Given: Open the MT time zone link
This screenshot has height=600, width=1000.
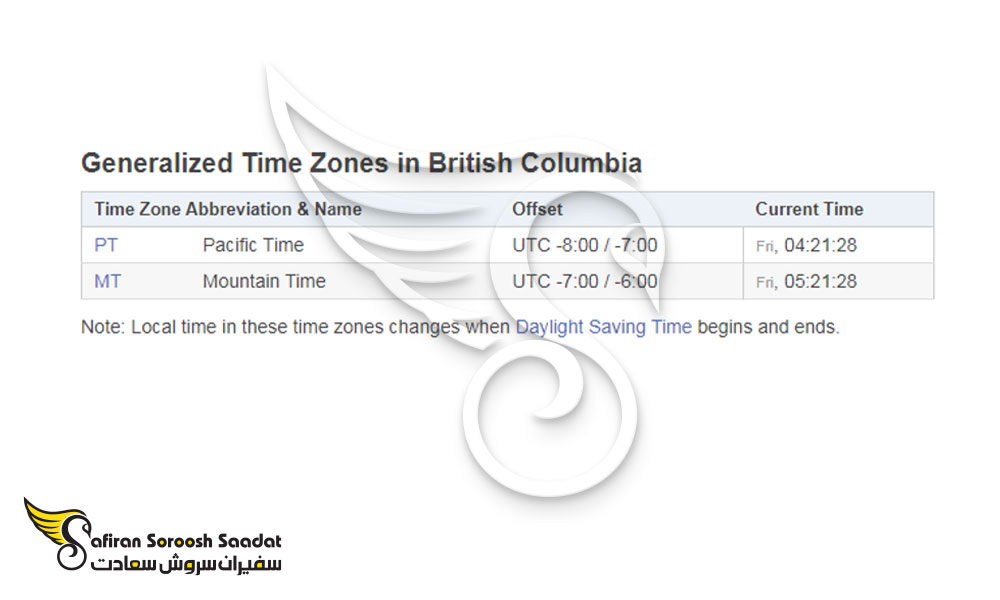Looking at the screenshot, I should click(x=107, y=281).
